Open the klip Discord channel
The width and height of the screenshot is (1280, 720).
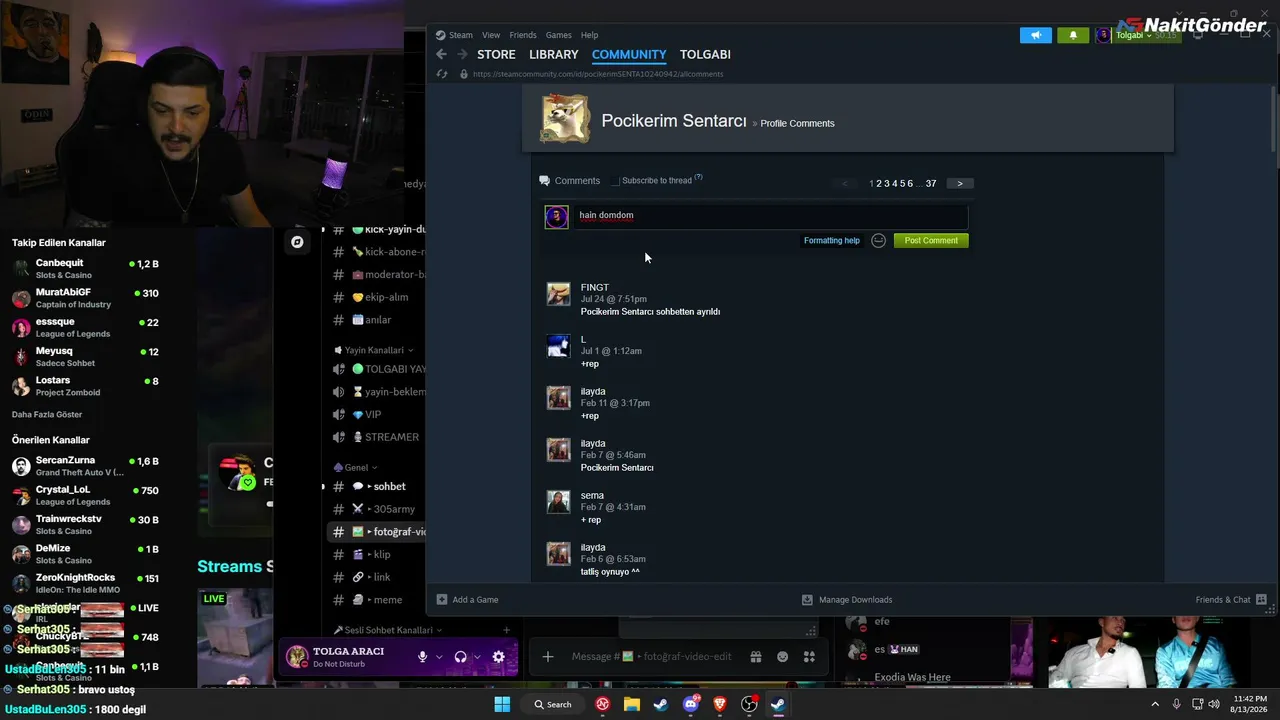click(375, 554)
